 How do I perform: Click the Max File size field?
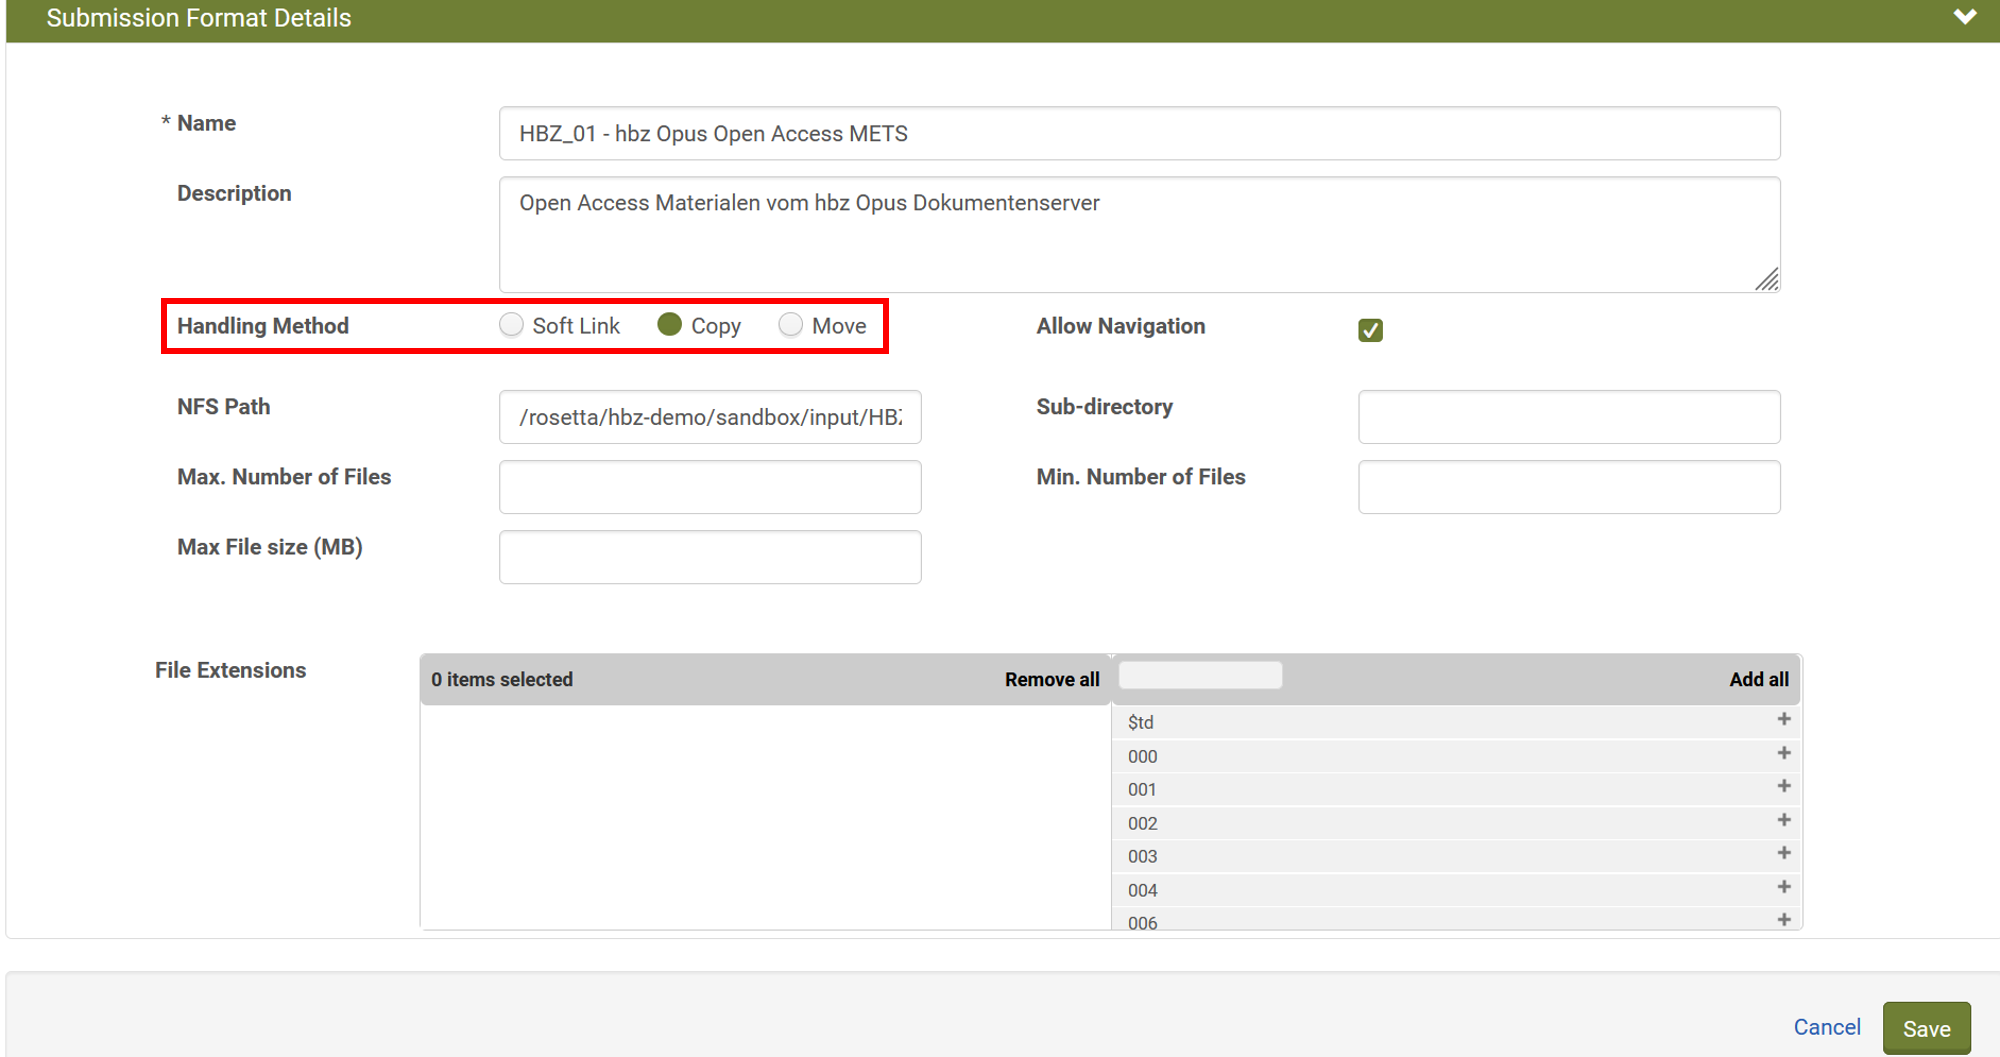pyautogui.click(x=710, y=557)
